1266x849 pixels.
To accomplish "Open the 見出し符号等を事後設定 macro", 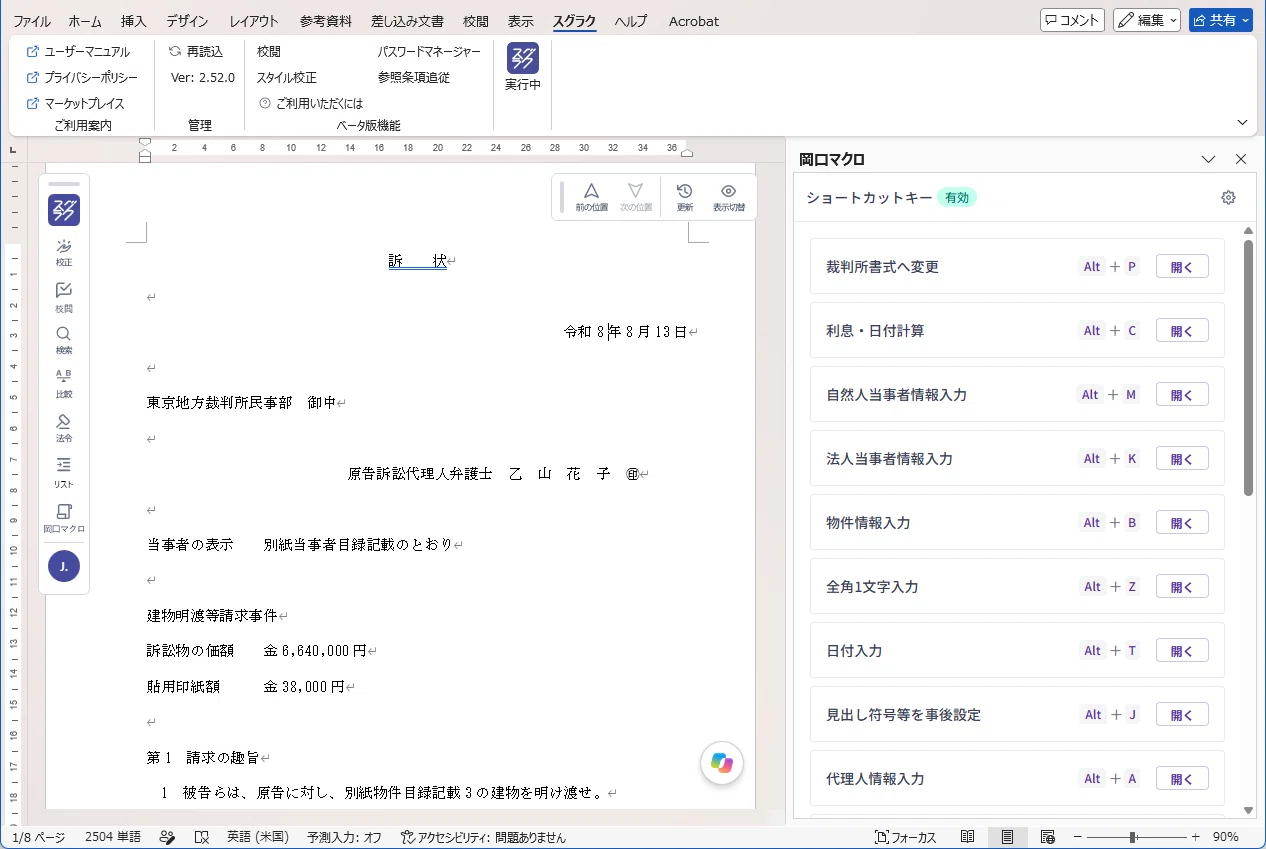I will [x=1182, y=715].
